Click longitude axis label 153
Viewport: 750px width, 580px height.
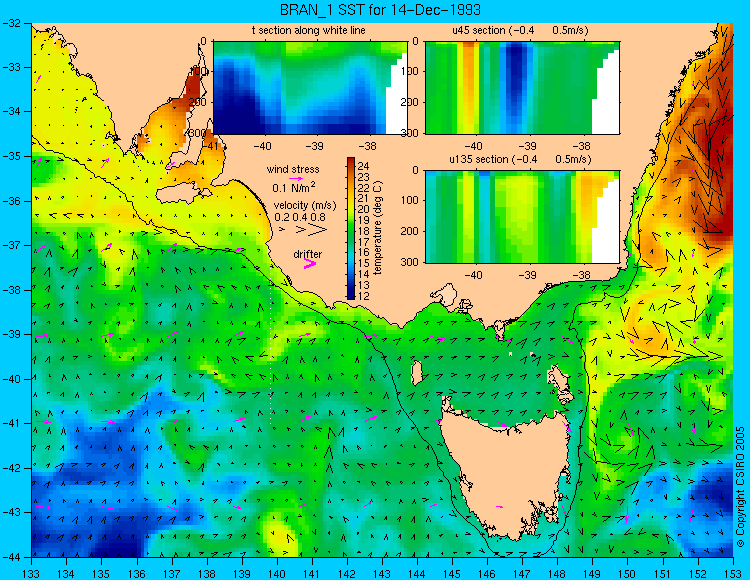[x=732, y=573]
